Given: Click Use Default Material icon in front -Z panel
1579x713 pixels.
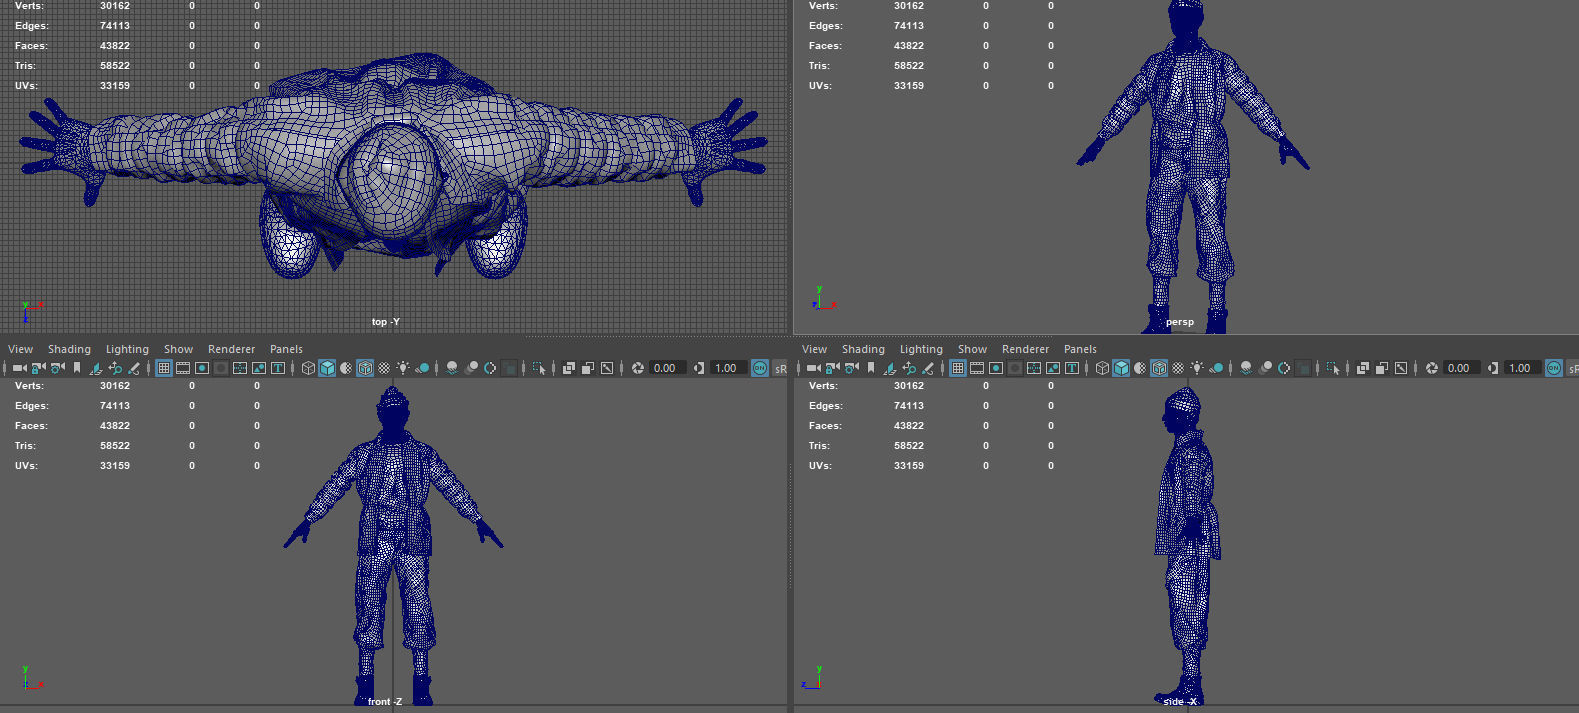Looking at the screenshot, I should 346,368.
